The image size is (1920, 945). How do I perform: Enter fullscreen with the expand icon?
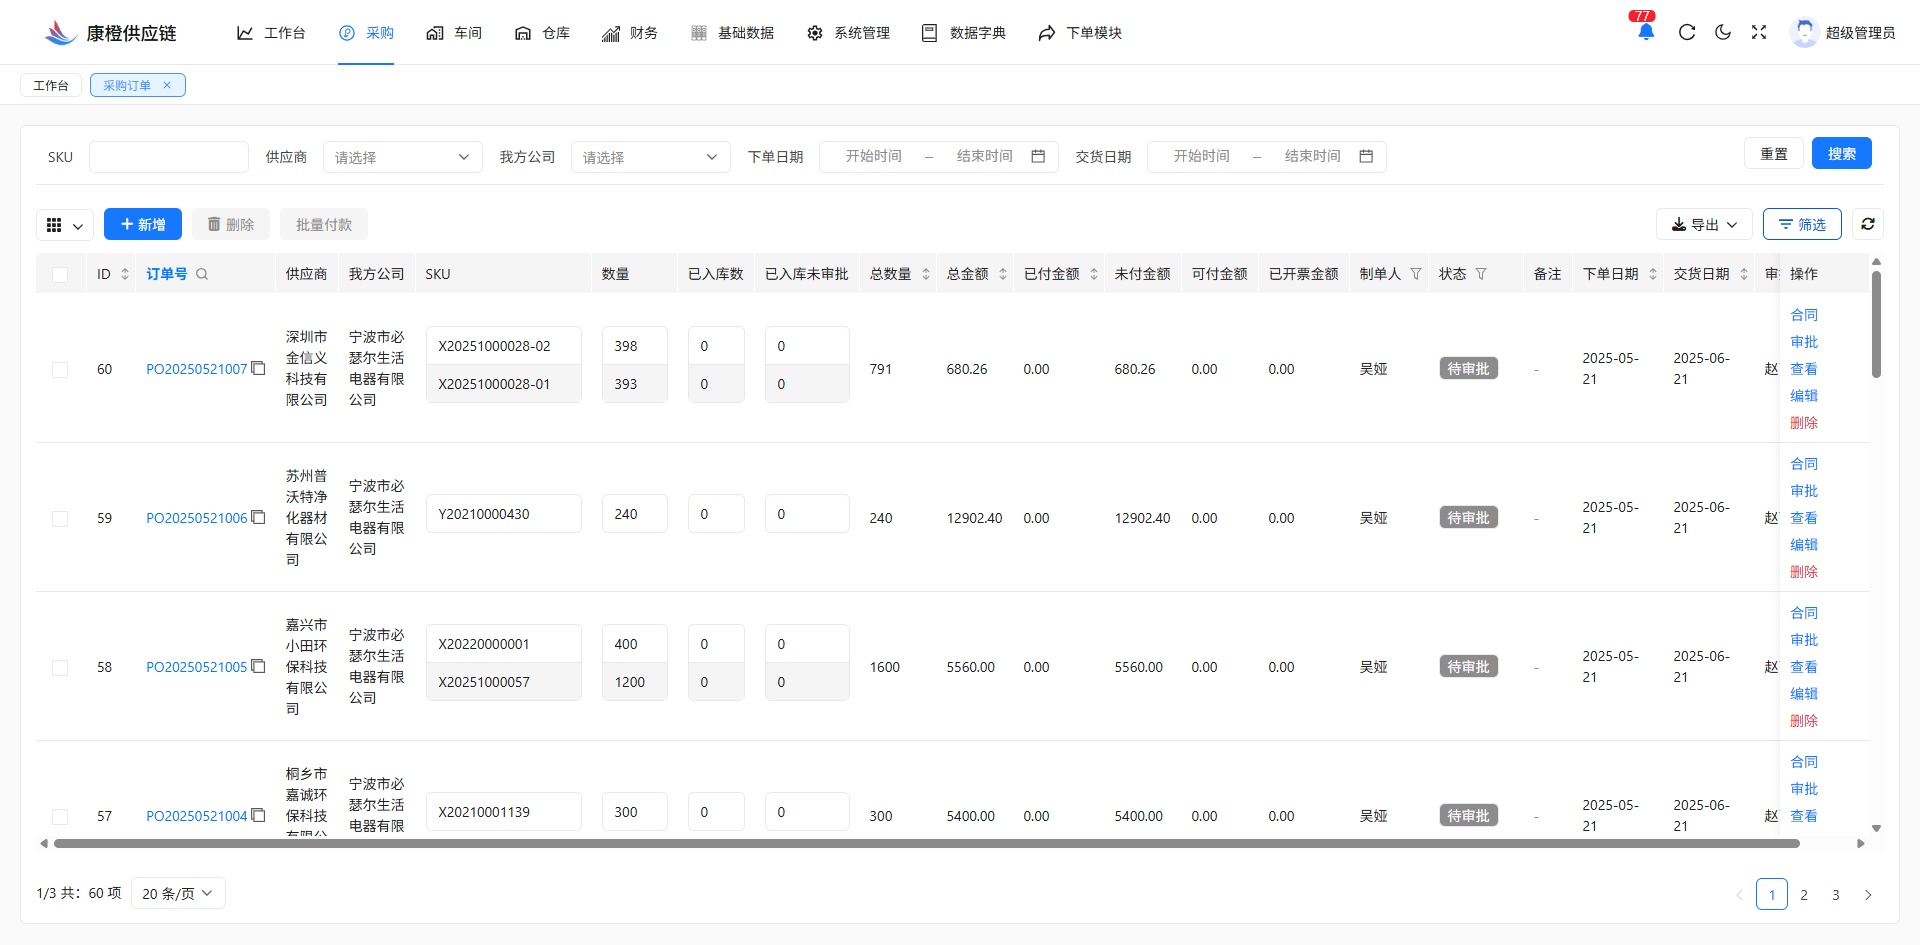(x=1759, y=32)
